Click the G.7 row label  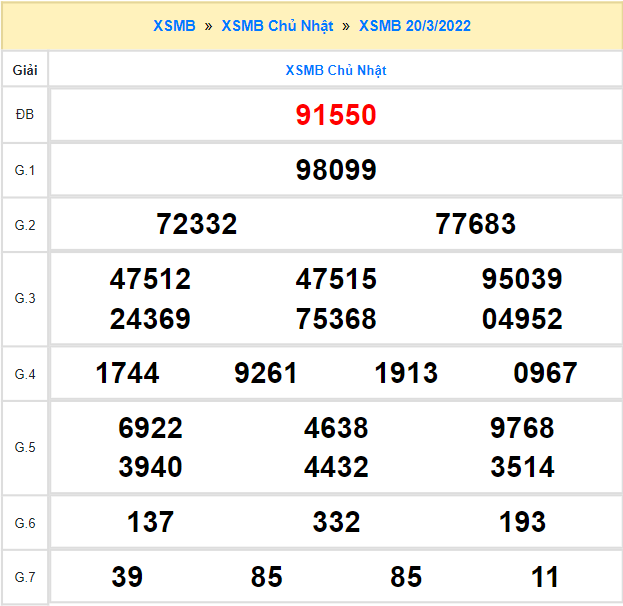click(25, 577)
